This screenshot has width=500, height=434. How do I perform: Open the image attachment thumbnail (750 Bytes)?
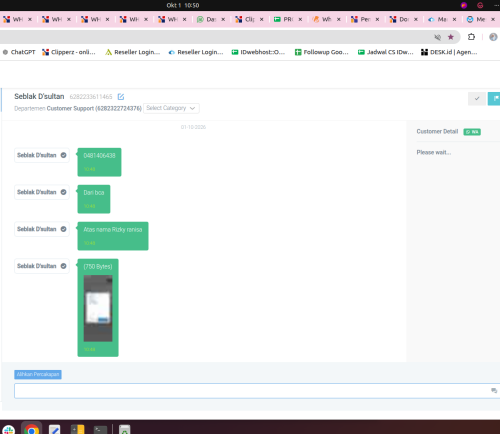(x=98, y=308)
